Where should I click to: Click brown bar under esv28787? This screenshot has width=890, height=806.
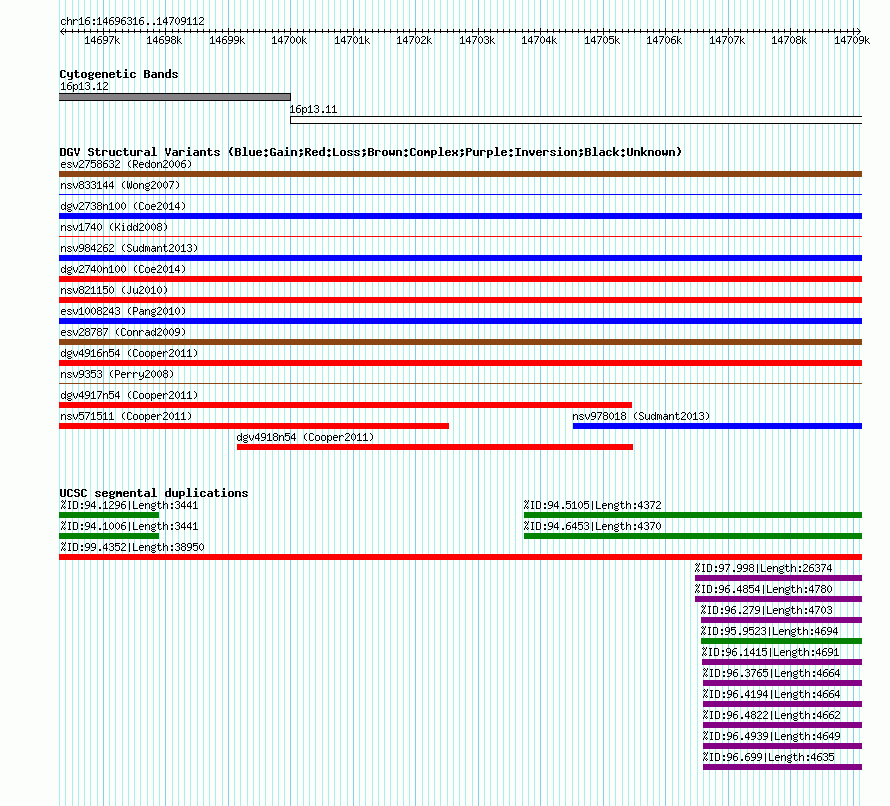click(x=460, y=342)
